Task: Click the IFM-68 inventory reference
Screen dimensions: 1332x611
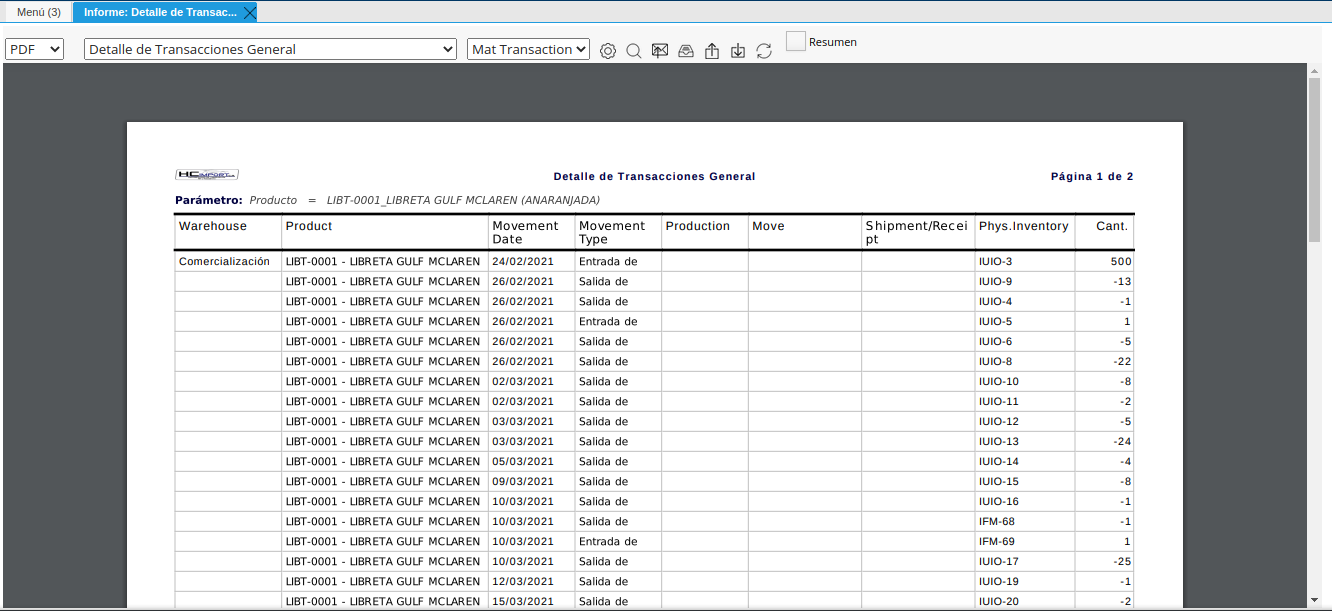Action: [x=997, y=522]
